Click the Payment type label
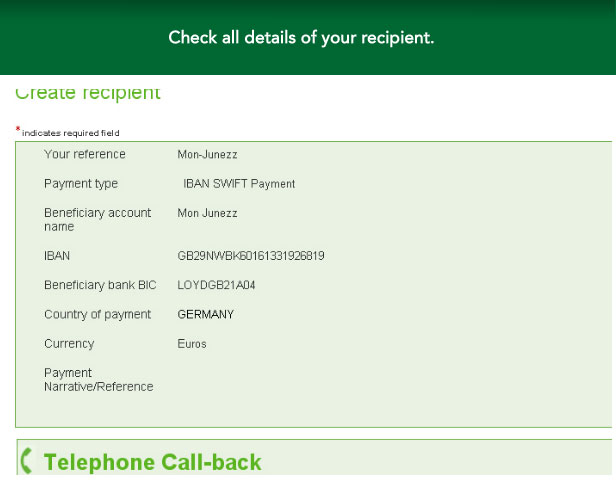This screenshot has width=616, height=480. point(81,184)
